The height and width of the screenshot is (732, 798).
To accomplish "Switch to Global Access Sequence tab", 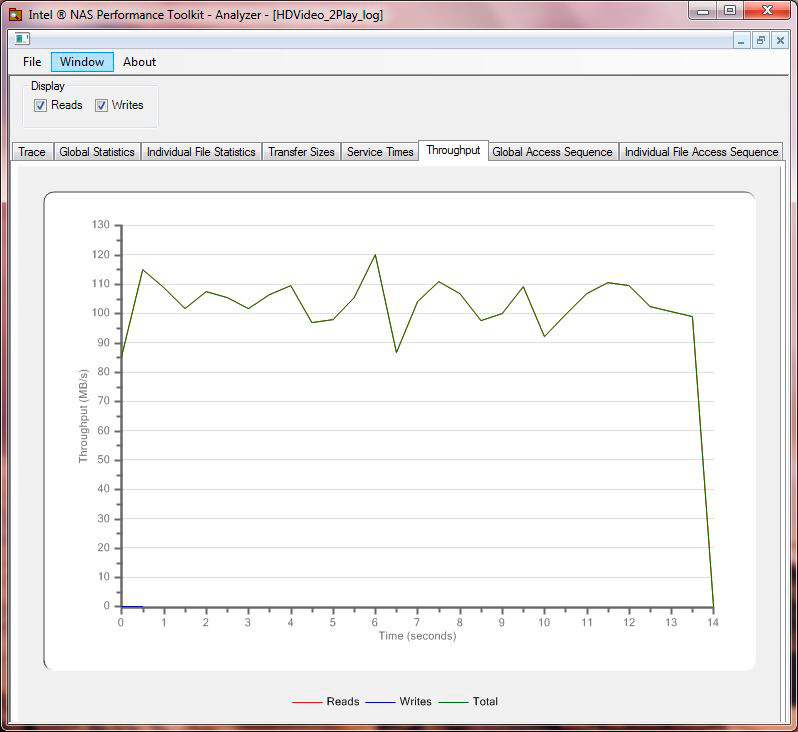I will point(552,152).
